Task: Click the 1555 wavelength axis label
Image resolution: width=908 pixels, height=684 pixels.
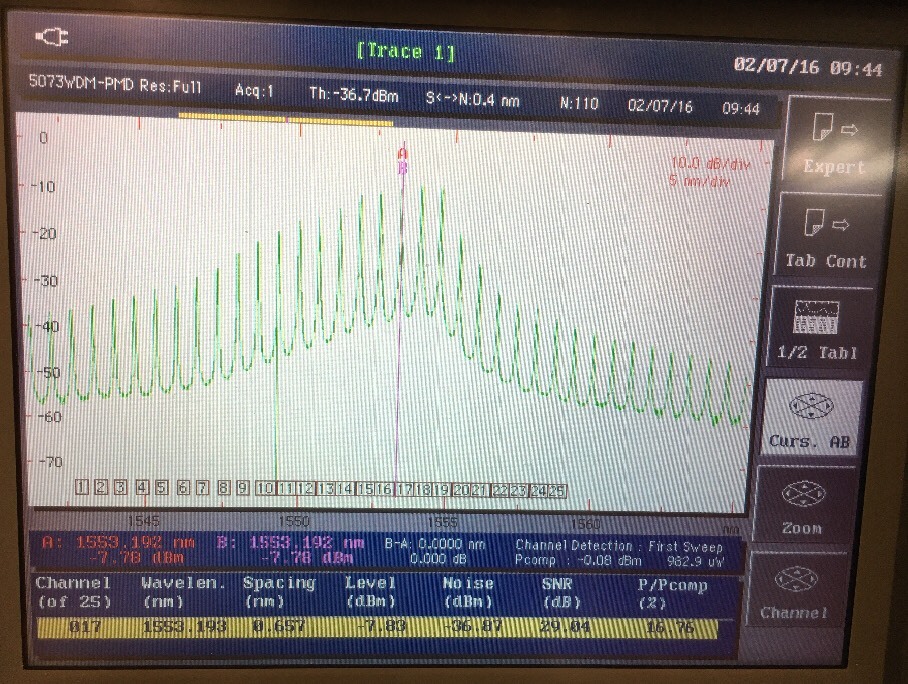Action: [x=442, y=522]
